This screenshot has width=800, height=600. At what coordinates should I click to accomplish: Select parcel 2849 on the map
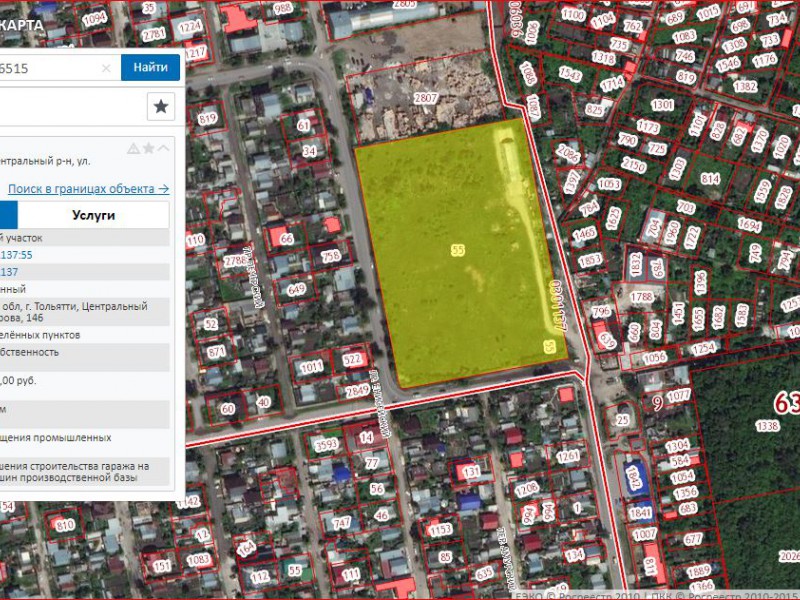(358, 391)
